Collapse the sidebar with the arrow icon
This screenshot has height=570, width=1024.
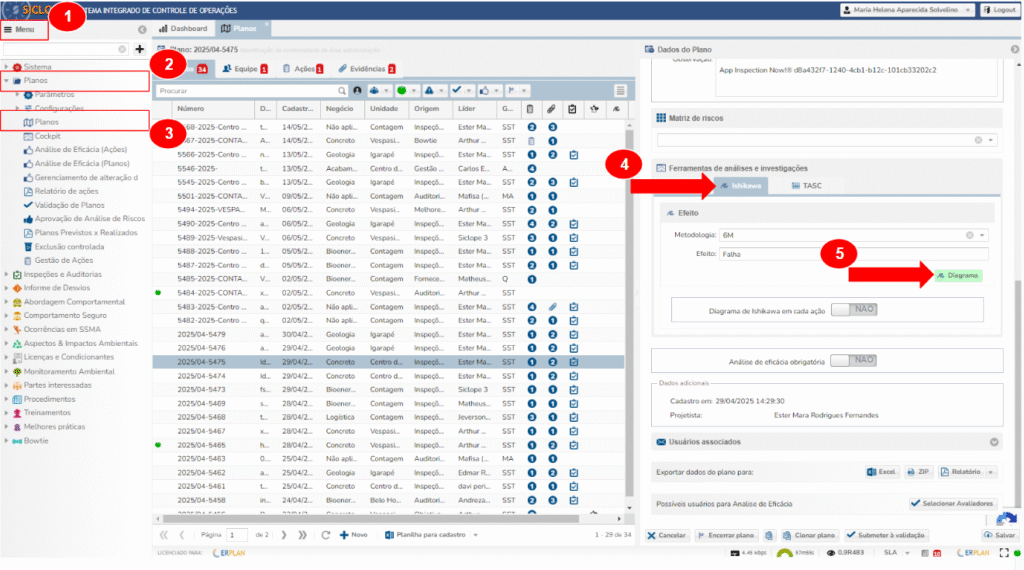tap(142, 29)
